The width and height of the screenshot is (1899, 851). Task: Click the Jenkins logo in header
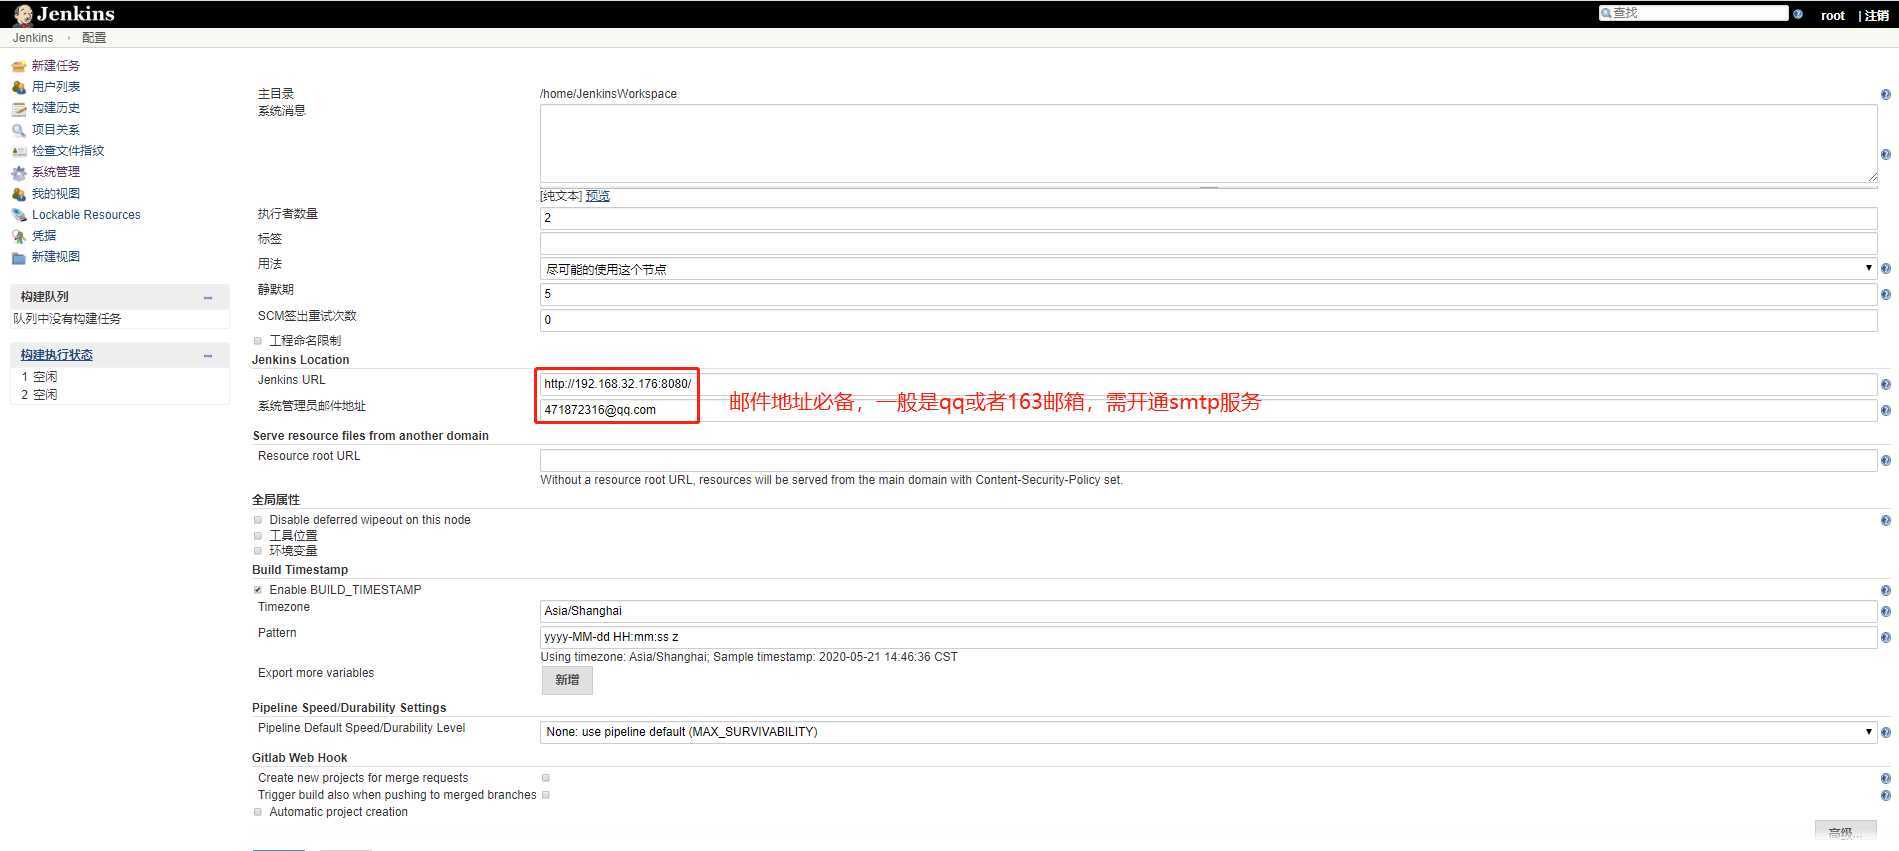tap(64, 14)
